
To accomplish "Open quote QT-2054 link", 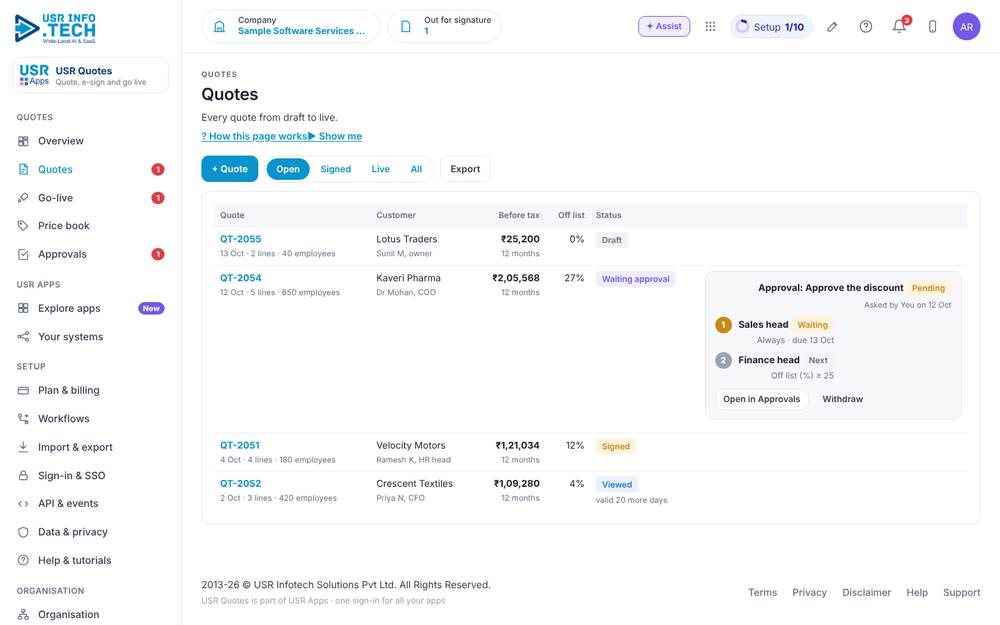I will point(240,278).
